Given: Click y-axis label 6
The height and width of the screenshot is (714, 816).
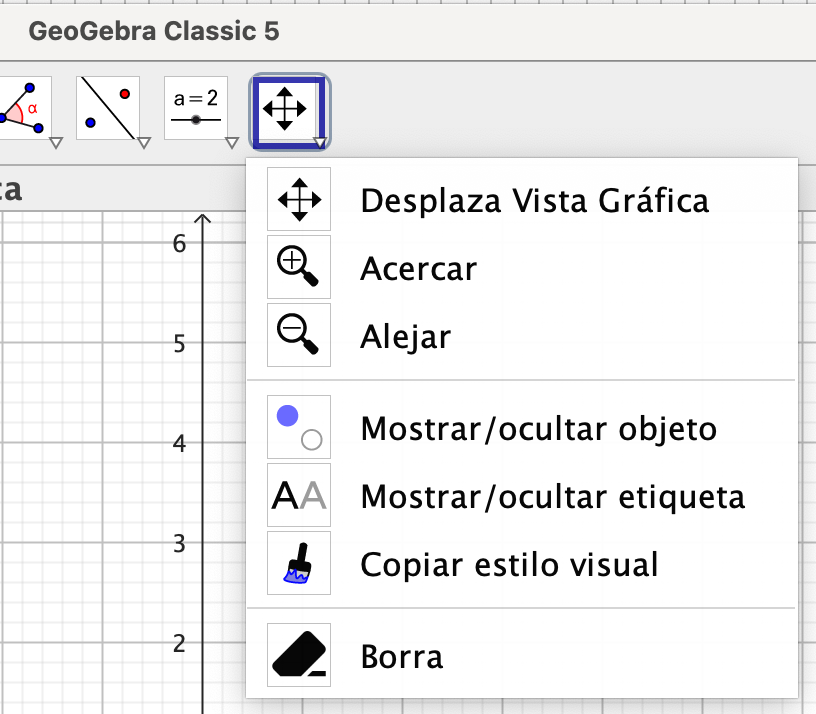Looking at the screenshot, I should [180, 244].
